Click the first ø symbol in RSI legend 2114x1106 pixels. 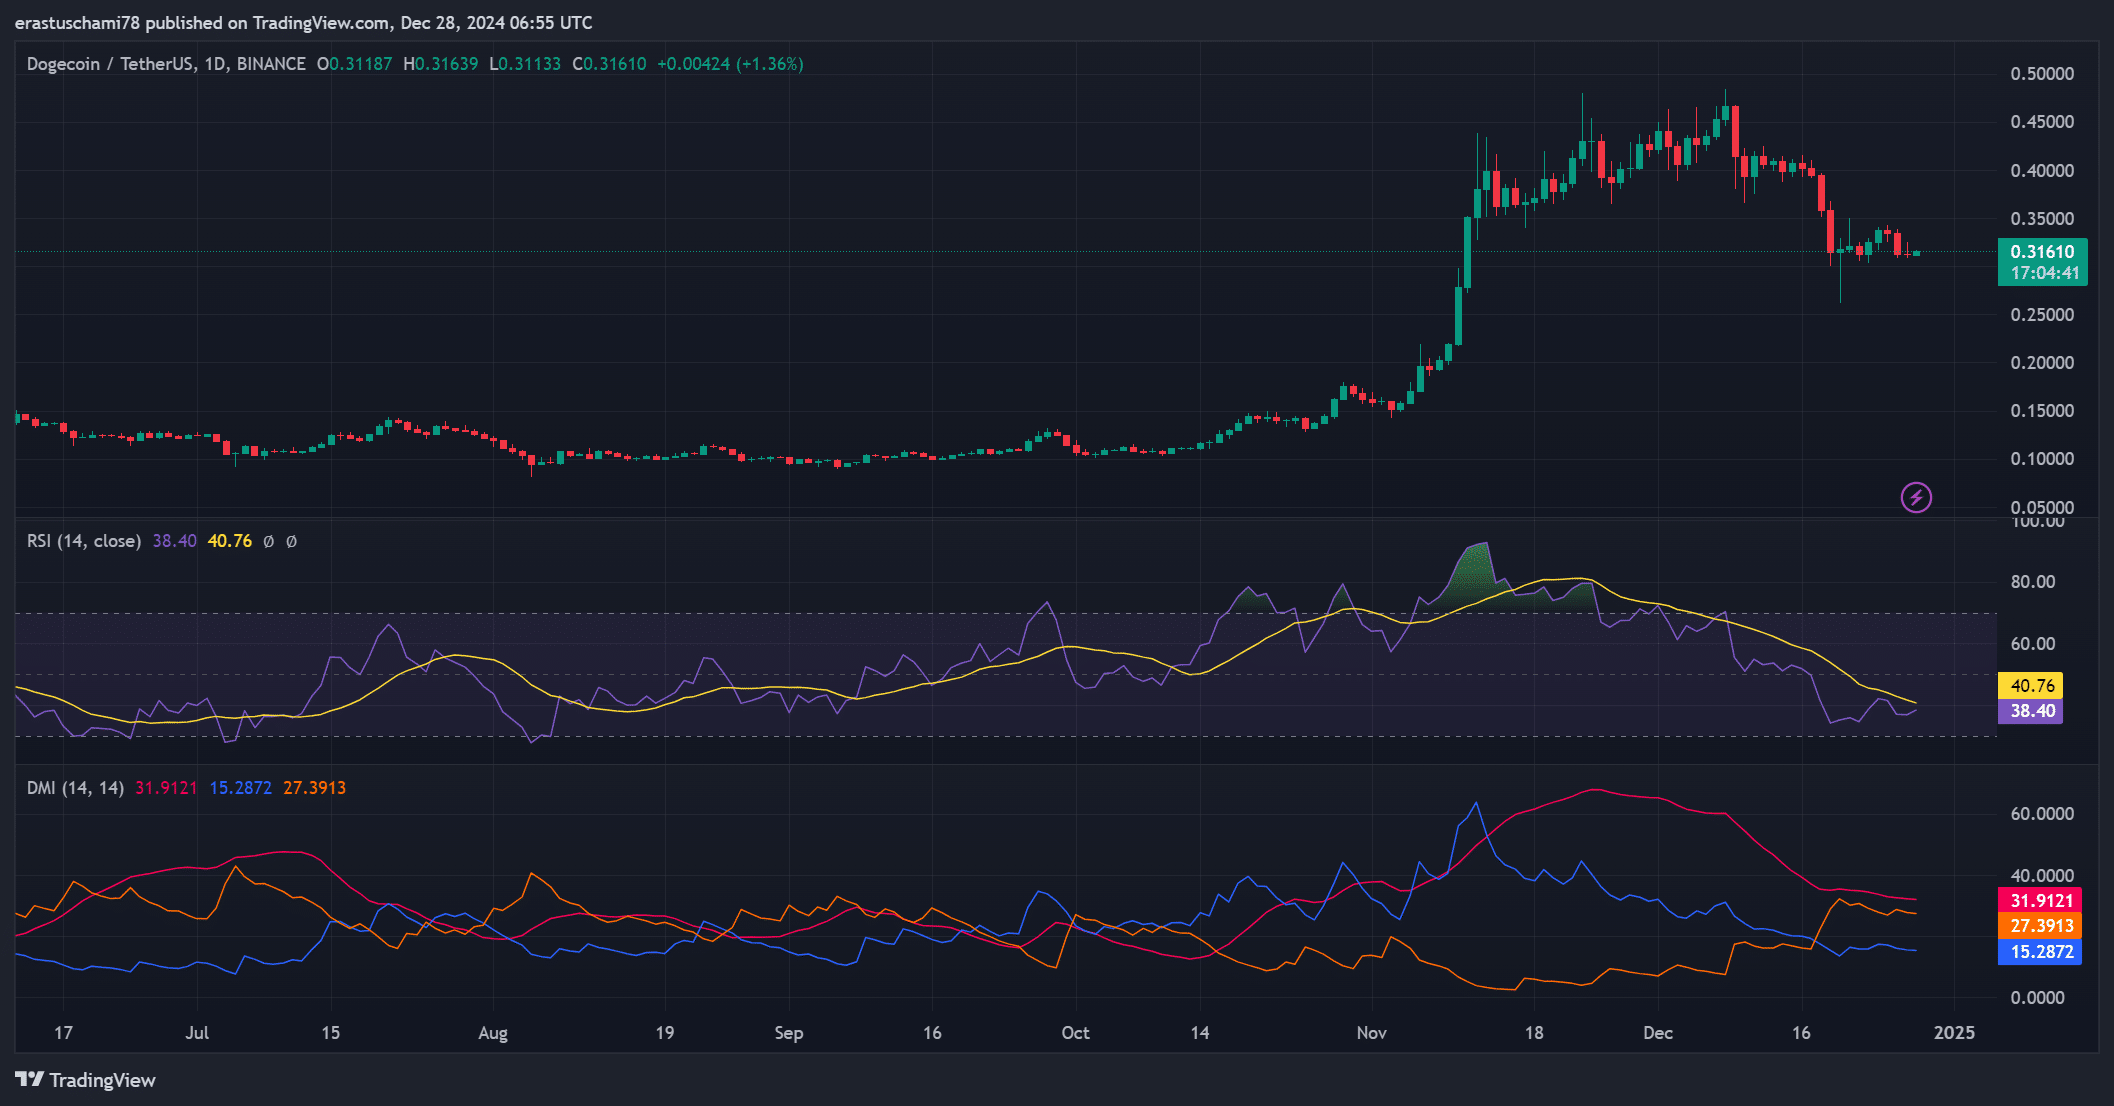click(268, 541)
